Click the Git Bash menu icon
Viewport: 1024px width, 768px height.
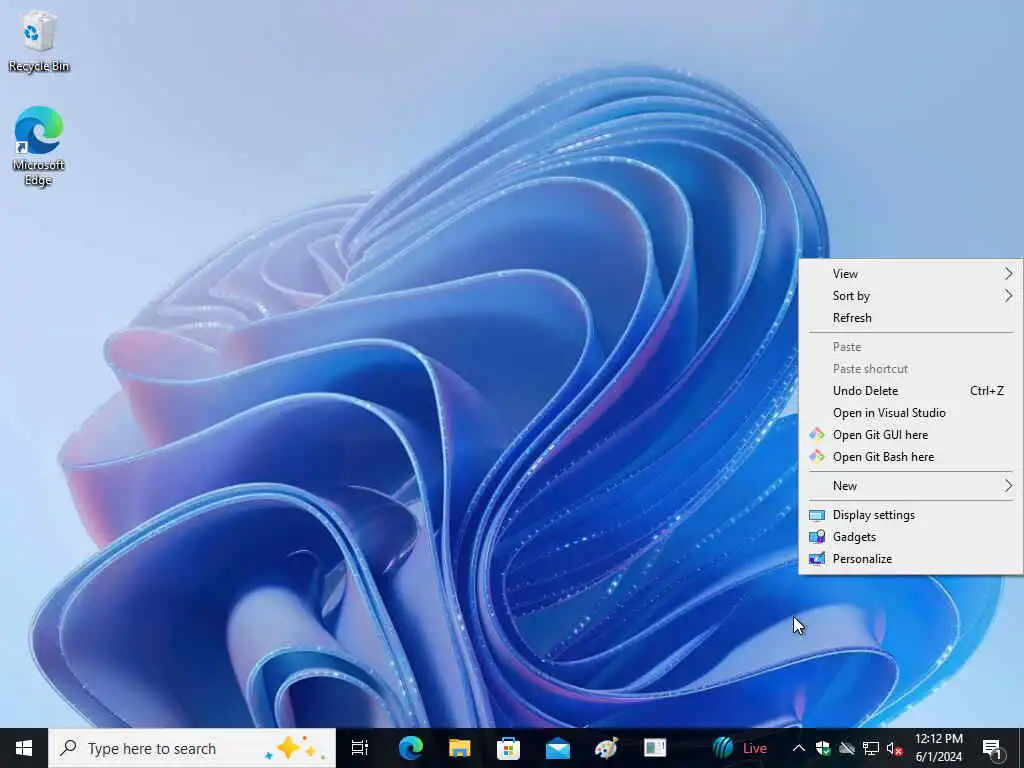tap(816, 456)
